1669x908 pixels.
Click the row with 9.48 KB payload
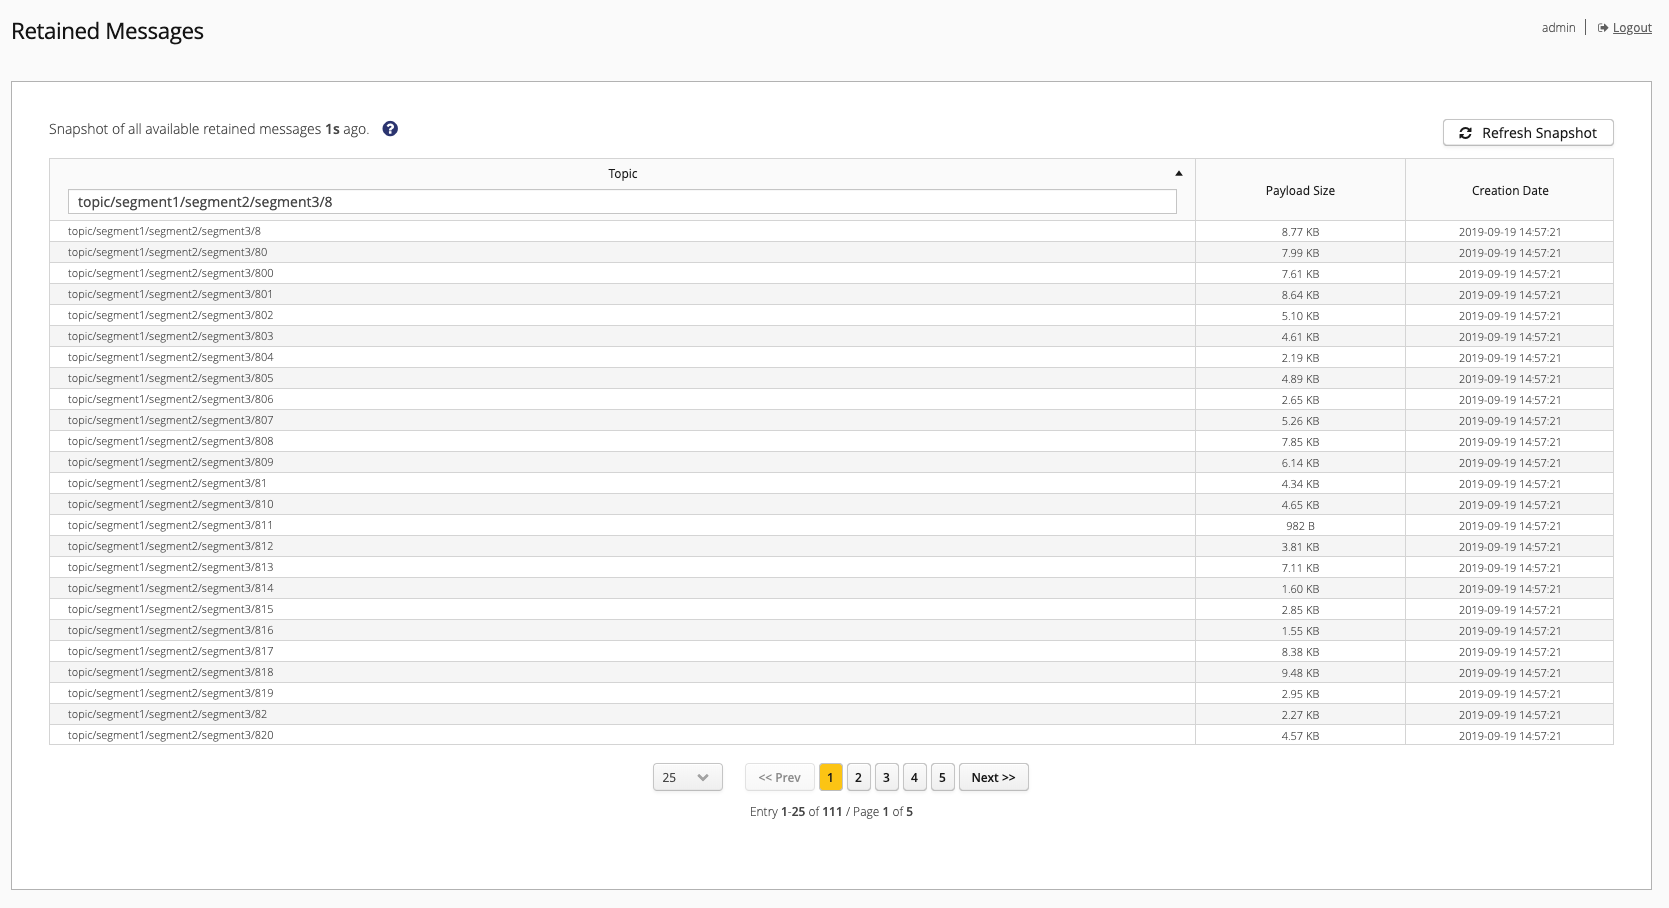(x=1299, y=673)
